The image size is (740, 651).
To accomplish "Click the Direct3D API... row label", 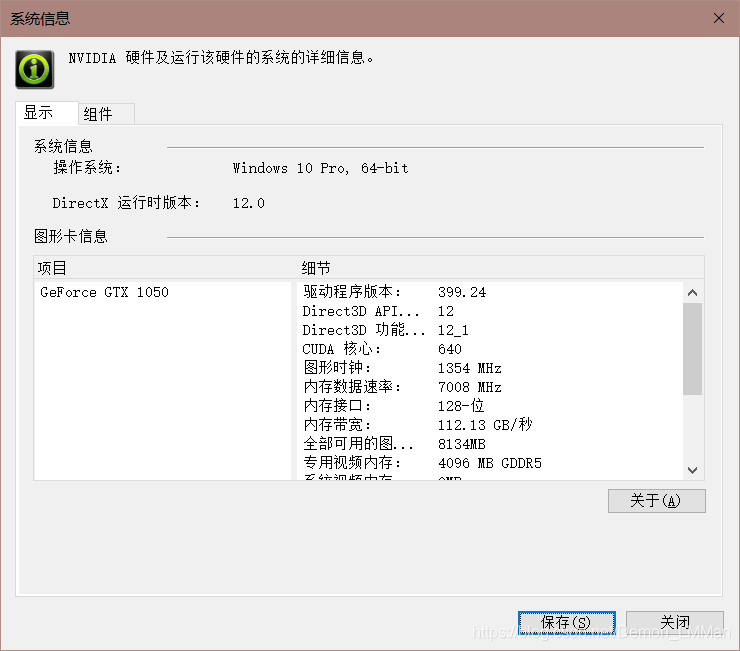I will 361,311.
